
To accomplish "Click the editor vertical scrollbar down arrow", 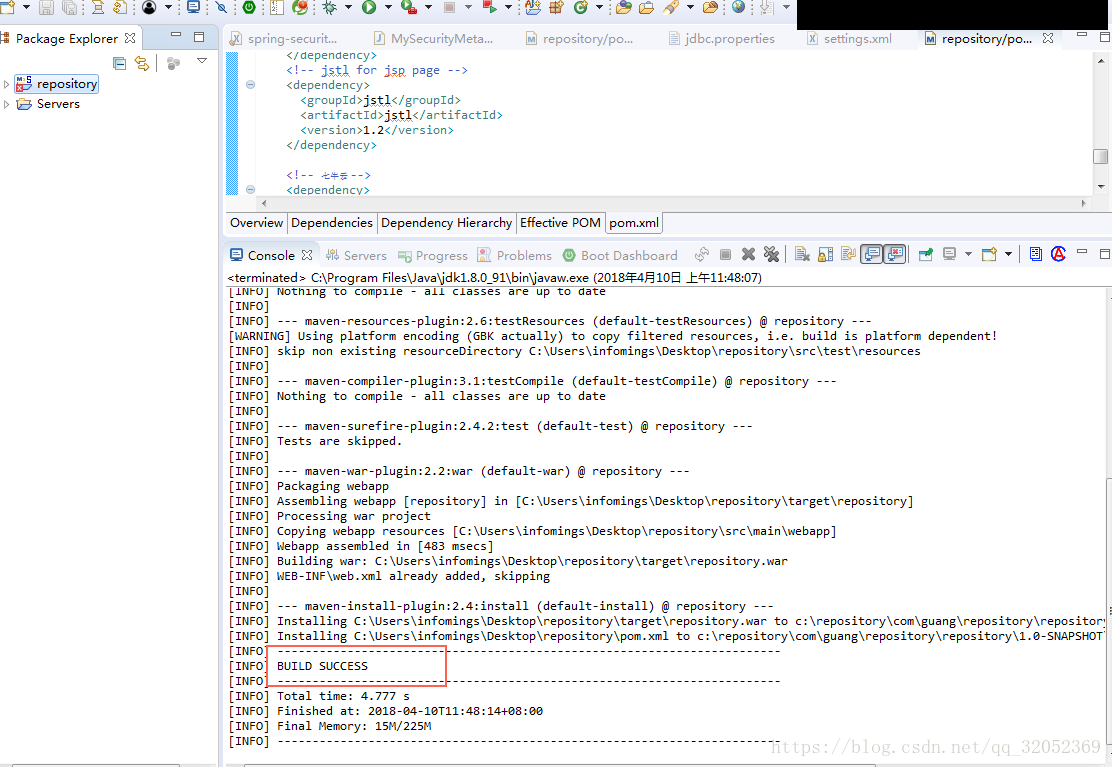I will [x=1101, y=187].
